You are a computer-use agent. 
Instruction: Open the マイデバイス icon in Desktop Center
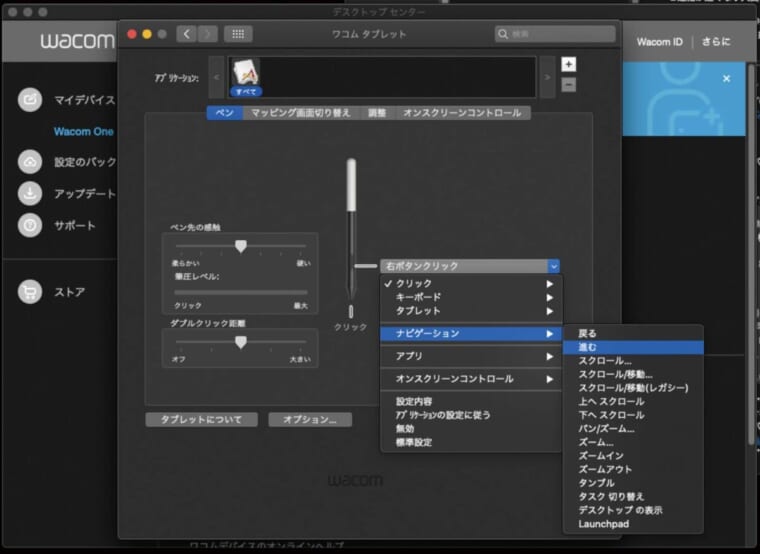pos(30,99)
